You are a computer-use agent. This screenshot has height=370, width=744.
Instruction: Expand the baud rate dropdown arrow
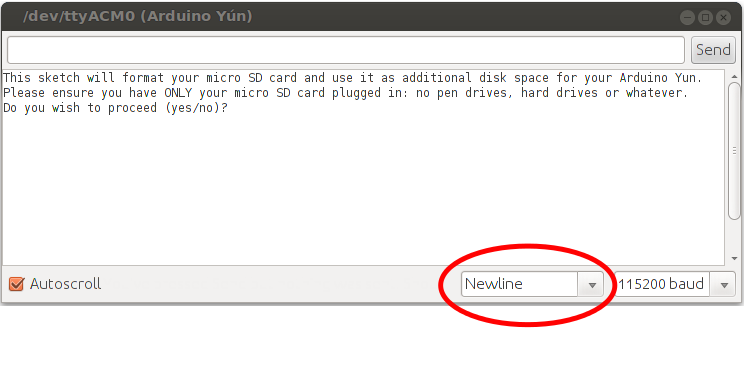(723, 285)
